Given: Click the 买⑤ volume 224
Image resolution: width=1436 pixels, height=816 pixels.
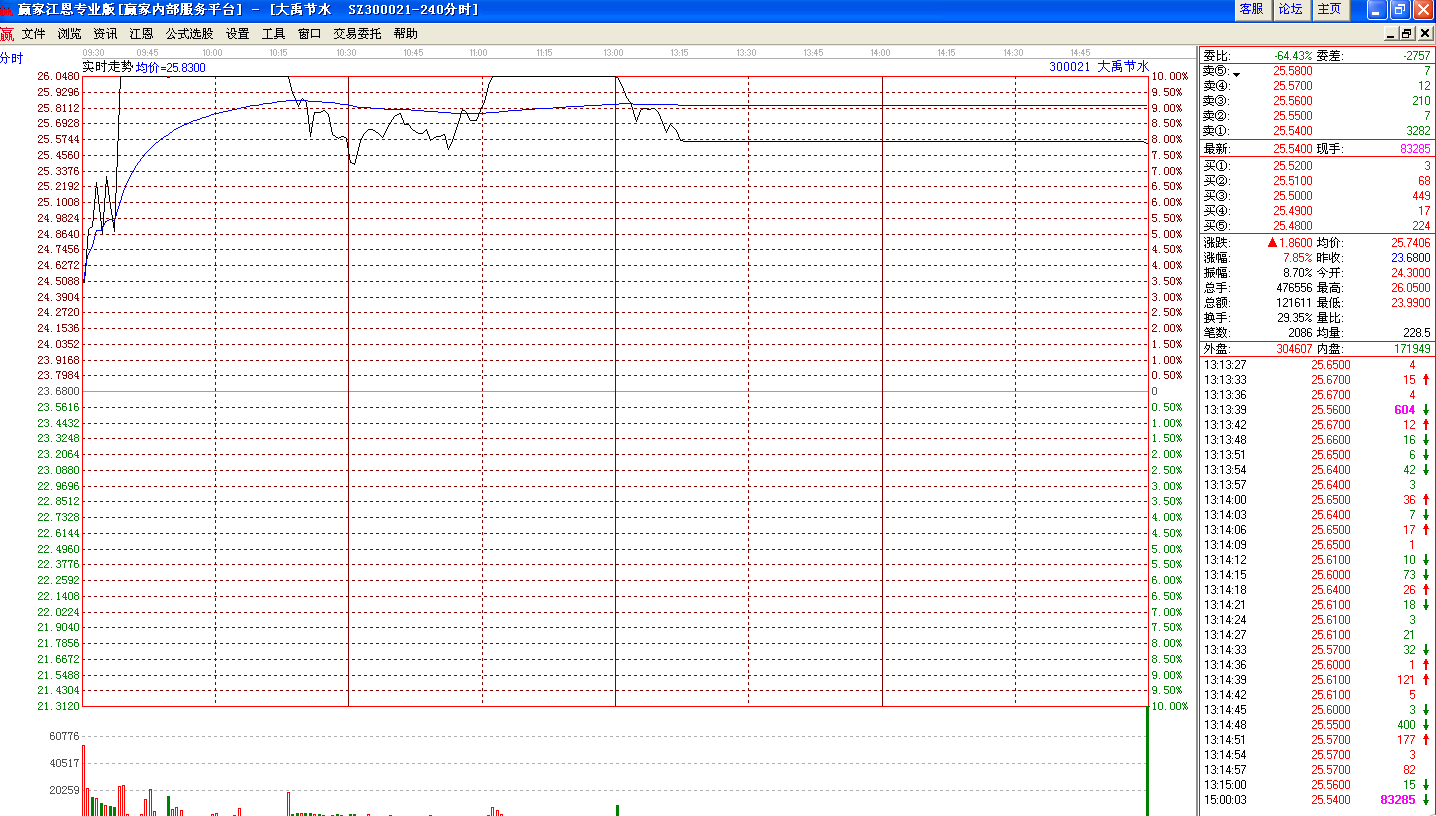Looking at the screenshot, I should pos(1421,226).
